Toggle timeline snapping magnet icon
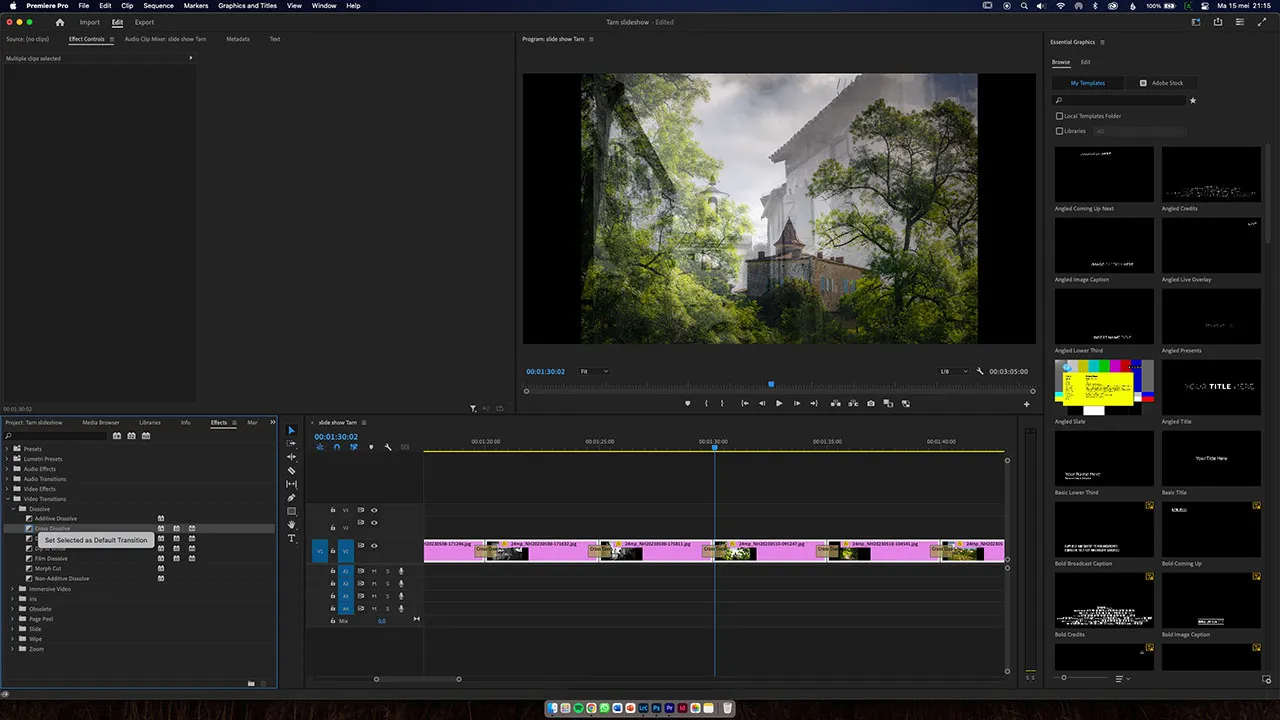 336,447
